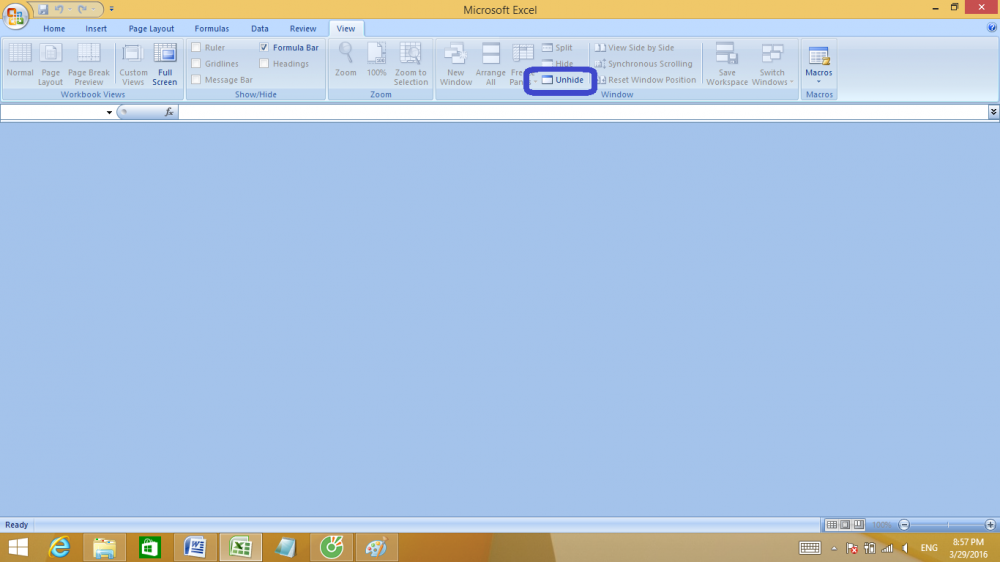The height and width of the screenshot is (562, 1000).
Task: Click into the formula bar input
Action: tap(583, 112)
